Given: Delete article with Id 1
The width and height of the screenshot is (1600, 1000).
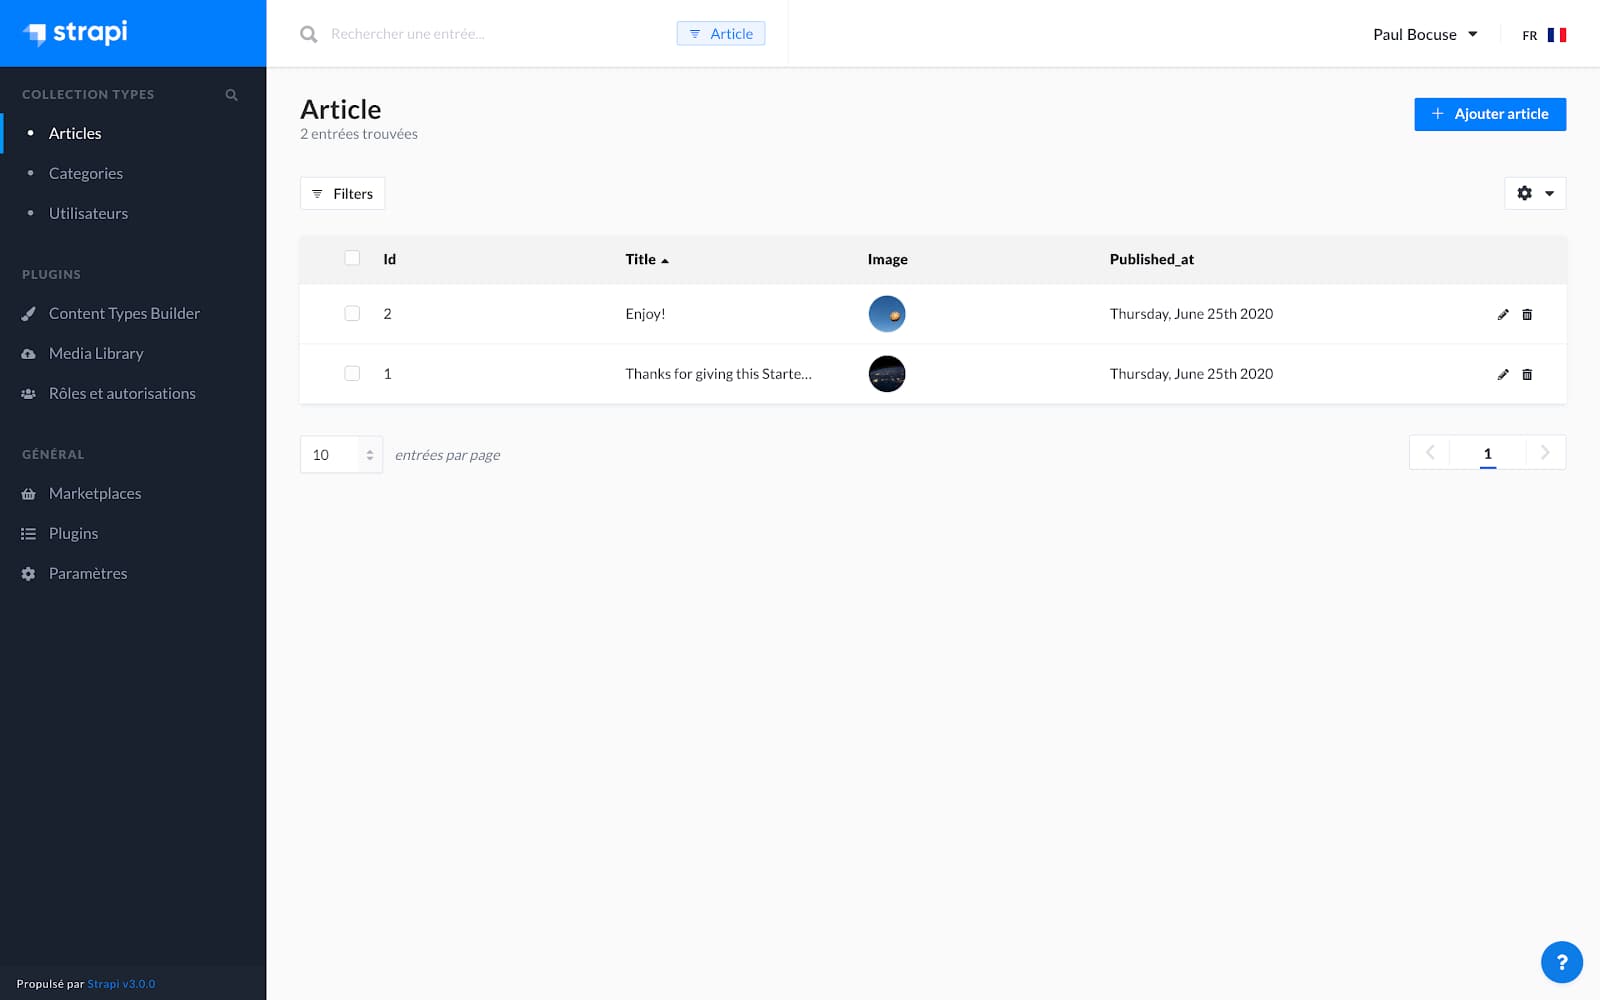Looking at the screenshot, I should pyautogui.click(x=1527, y=374).
